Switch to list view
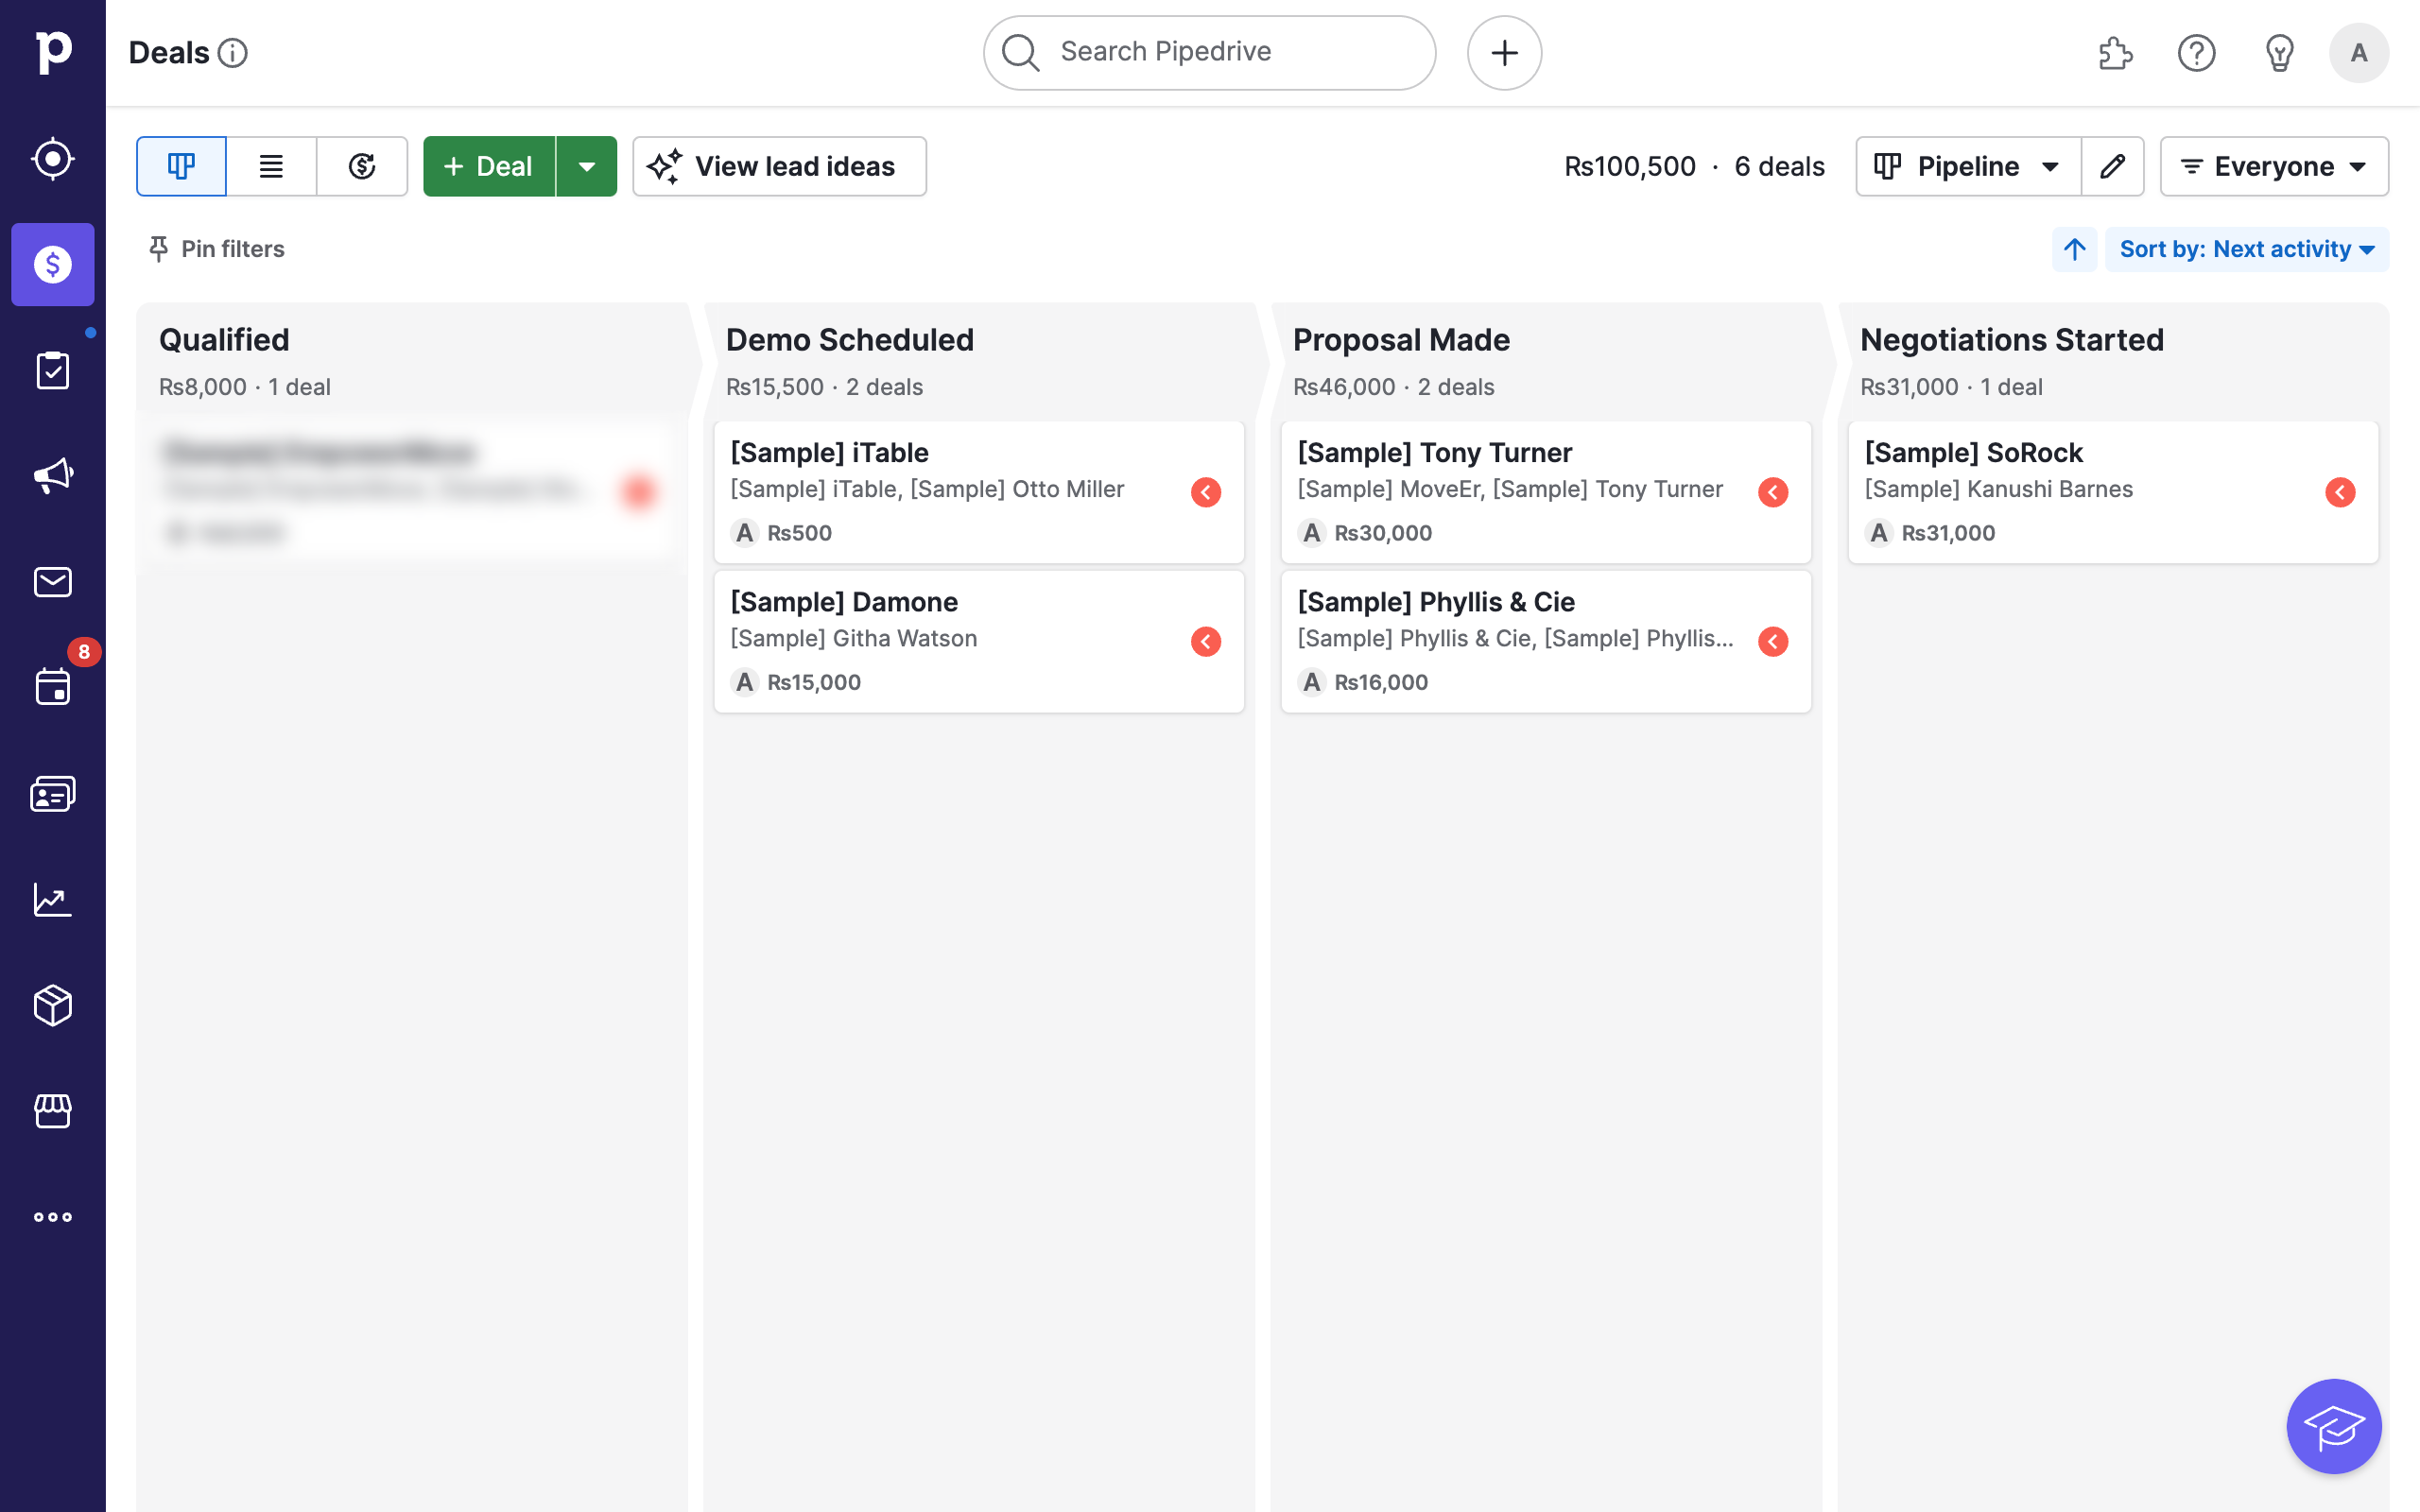This screenshot has height=1512, width=2420. 271,166
